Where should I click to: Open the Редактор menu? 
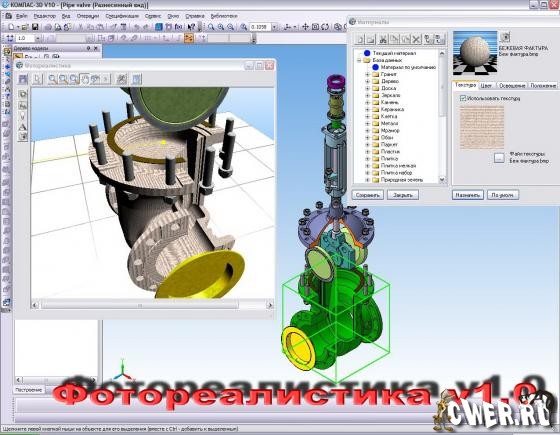tap(45, 16)
